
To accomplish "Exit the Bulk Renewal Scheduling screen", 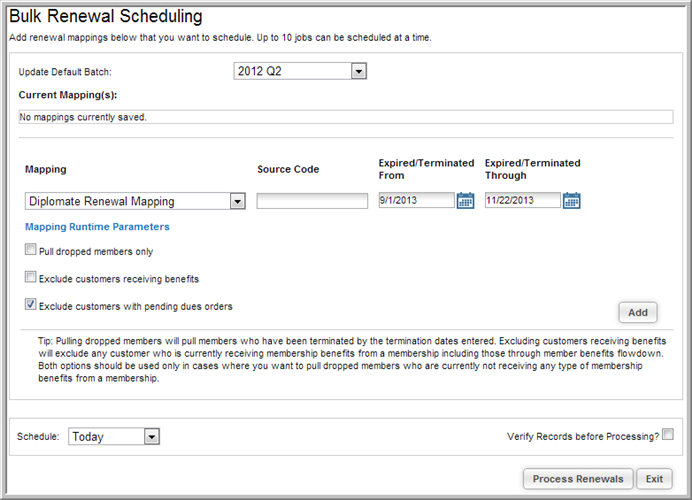I will pos(654,479).
